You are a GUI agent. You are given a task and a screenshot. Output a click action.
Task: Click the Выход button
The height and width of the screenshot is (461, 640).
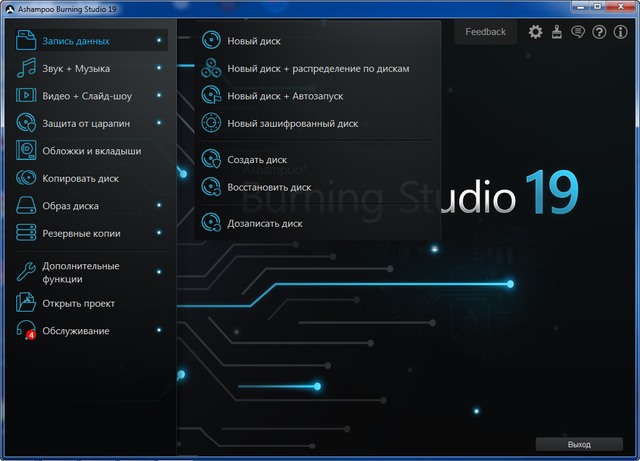[579, 444]
